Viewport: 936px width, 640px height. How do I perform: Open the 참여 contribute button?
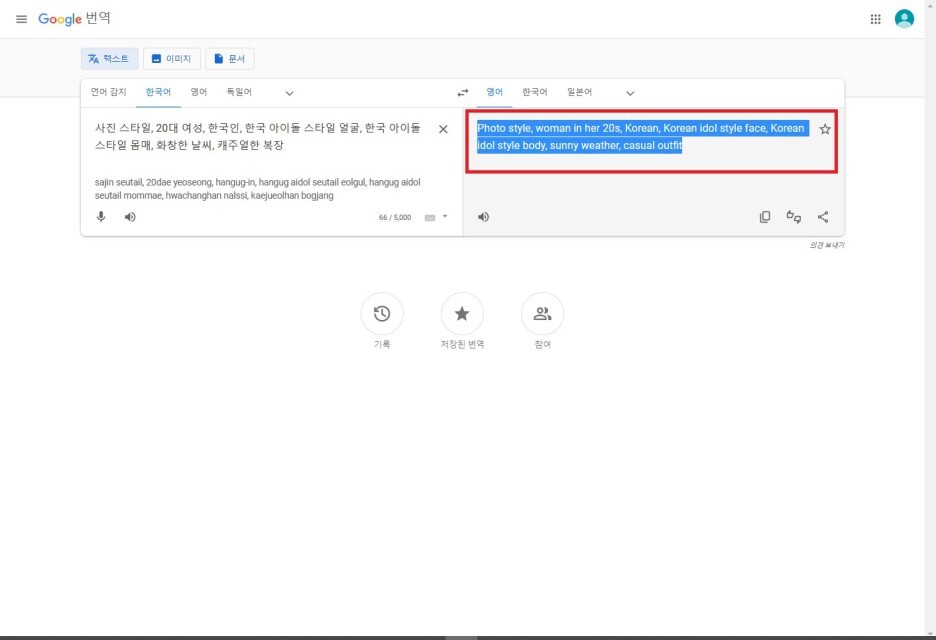pyautogui.click(x=542, y=313)
